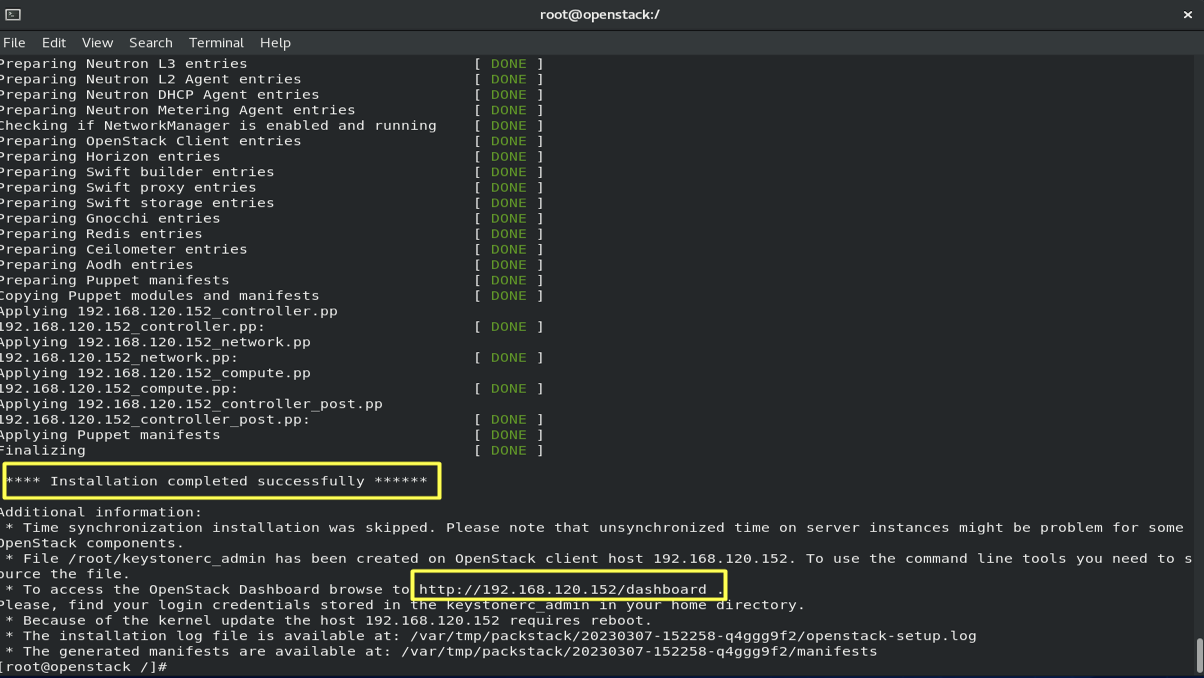
Task: Click the terminal vertical scrollbar thumb
Action: [1199, 655]
